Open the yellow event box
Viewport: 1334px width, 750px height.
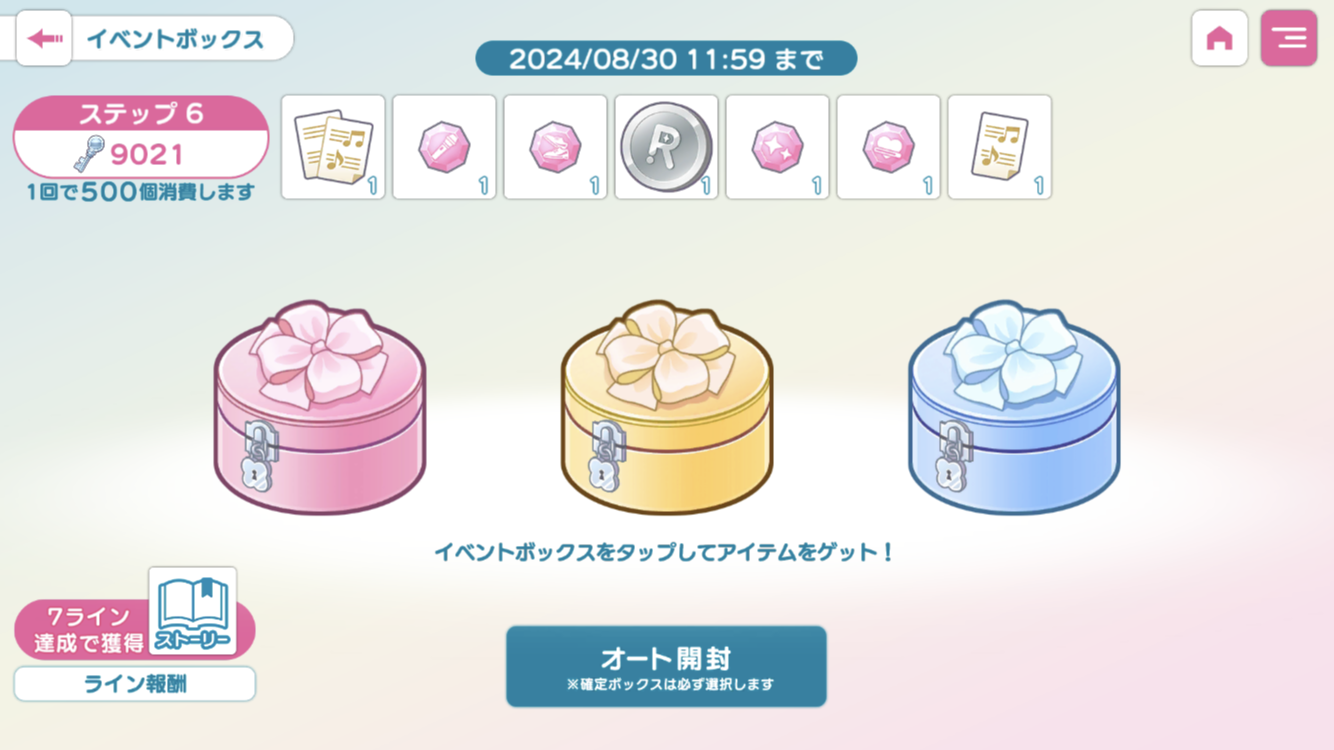click(667, 407)
